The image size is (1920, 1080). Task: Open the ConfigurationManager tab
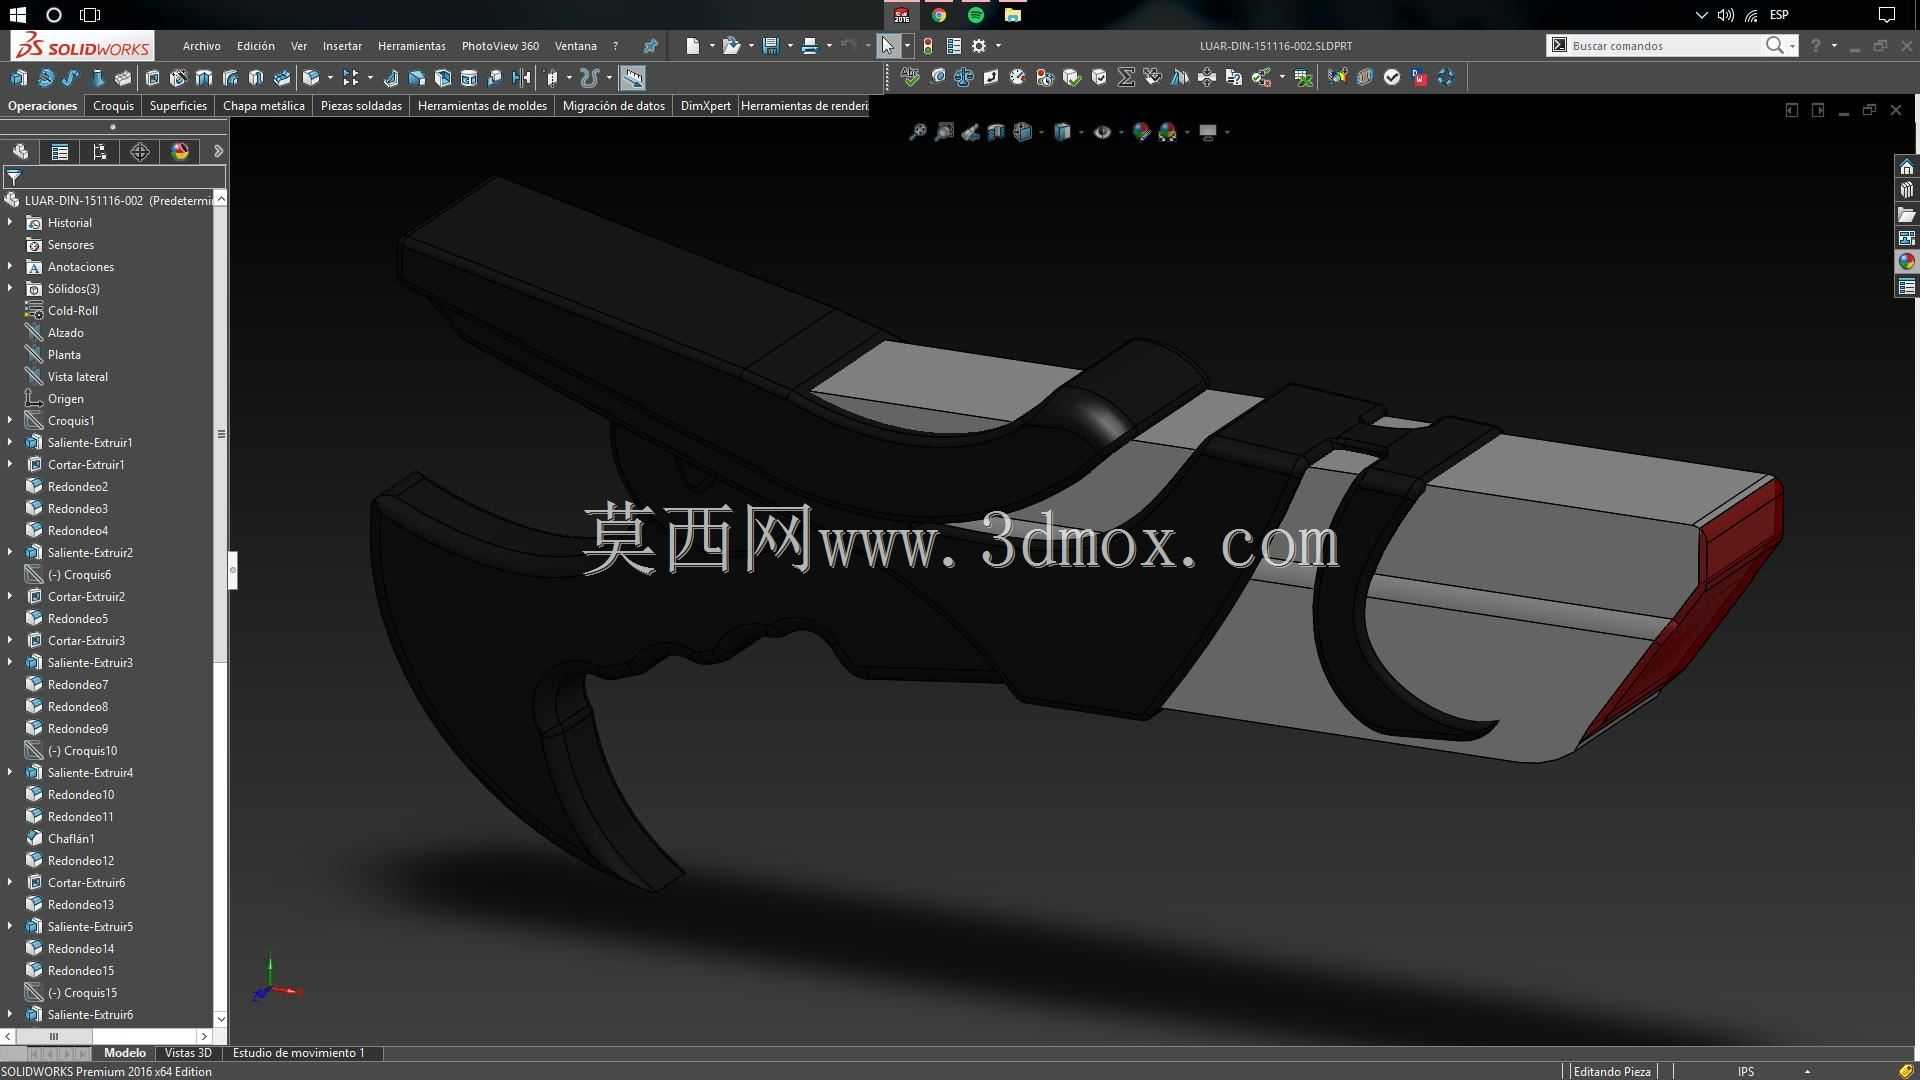tap(100, 152)
